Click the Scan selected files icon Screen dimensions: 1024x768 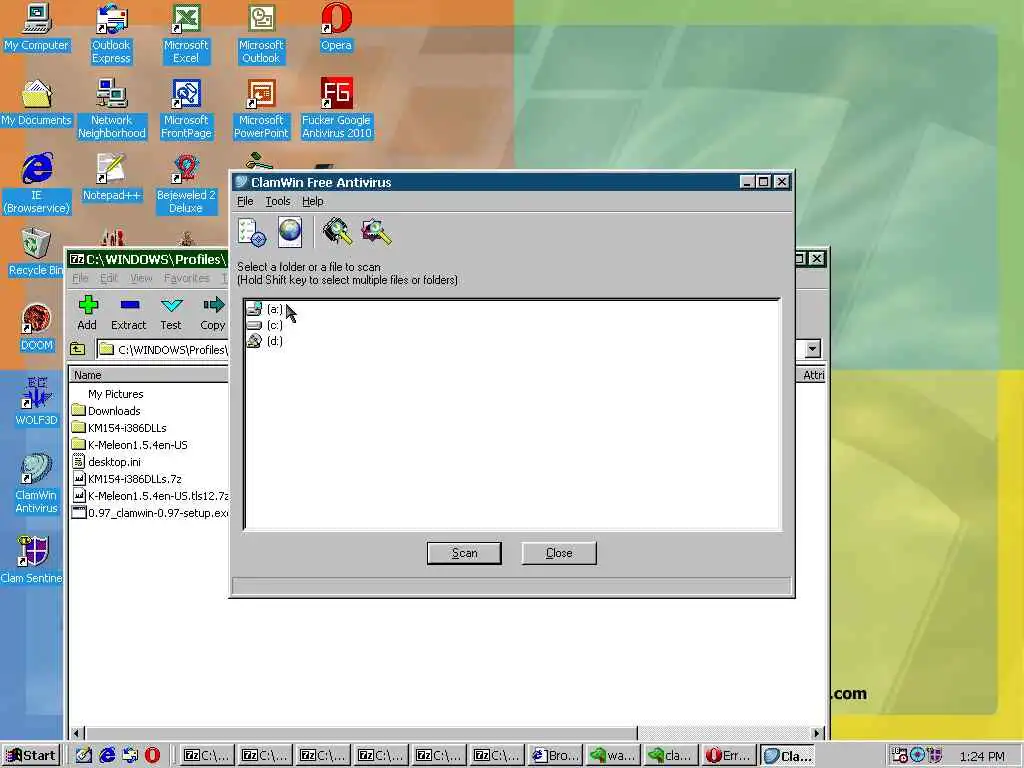[x=377, y=232]
